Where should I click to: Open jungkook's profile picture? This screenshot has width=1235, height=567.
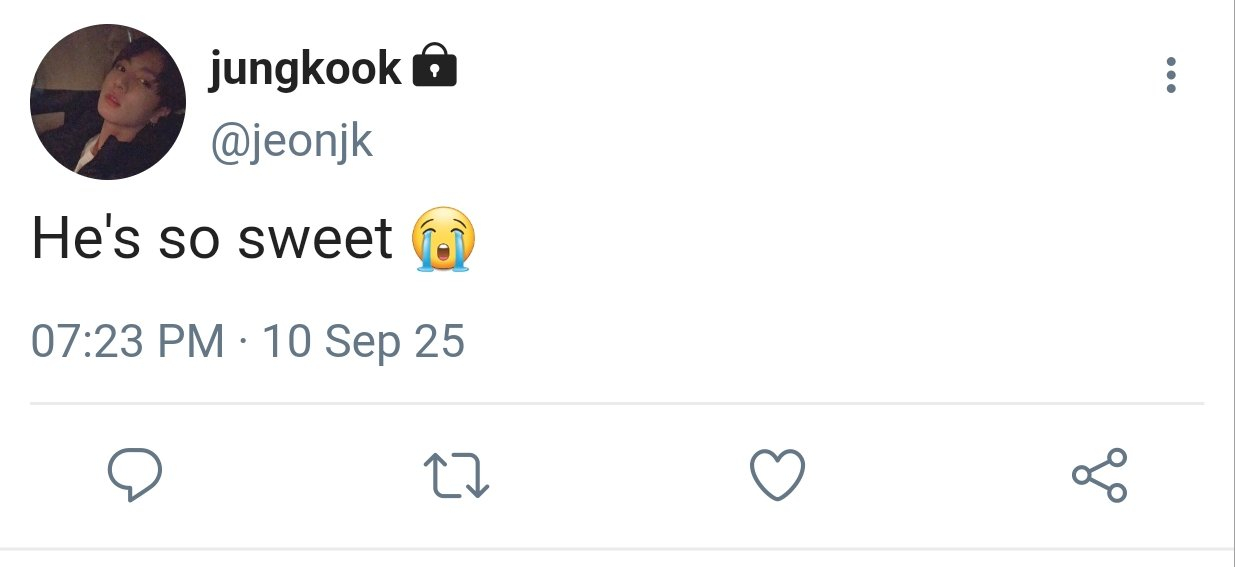click(x=108, y=101)
